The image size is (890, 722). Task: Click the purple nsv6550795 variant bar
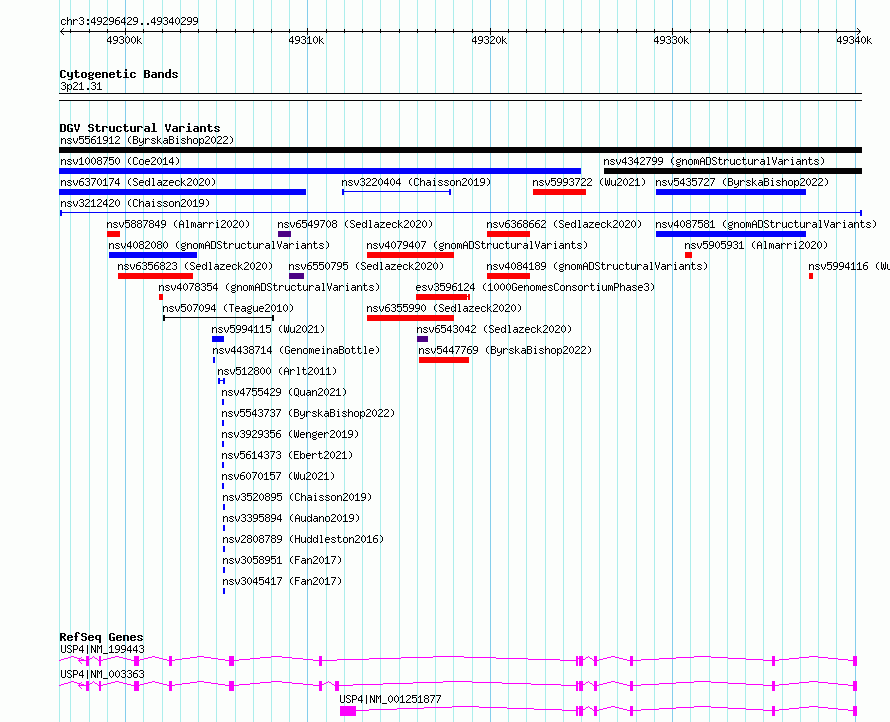click(x=296, y=276)
